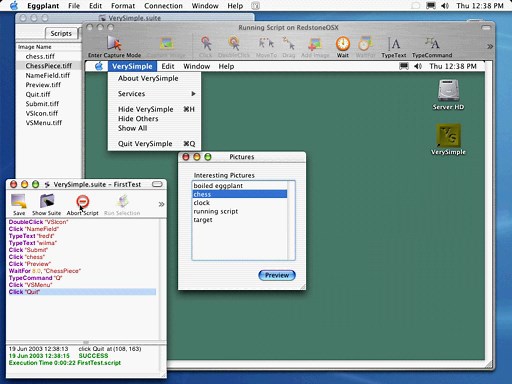512x384 pixels.
Task: Select Preview.tiff in image list
Action: tap(49, 85)
